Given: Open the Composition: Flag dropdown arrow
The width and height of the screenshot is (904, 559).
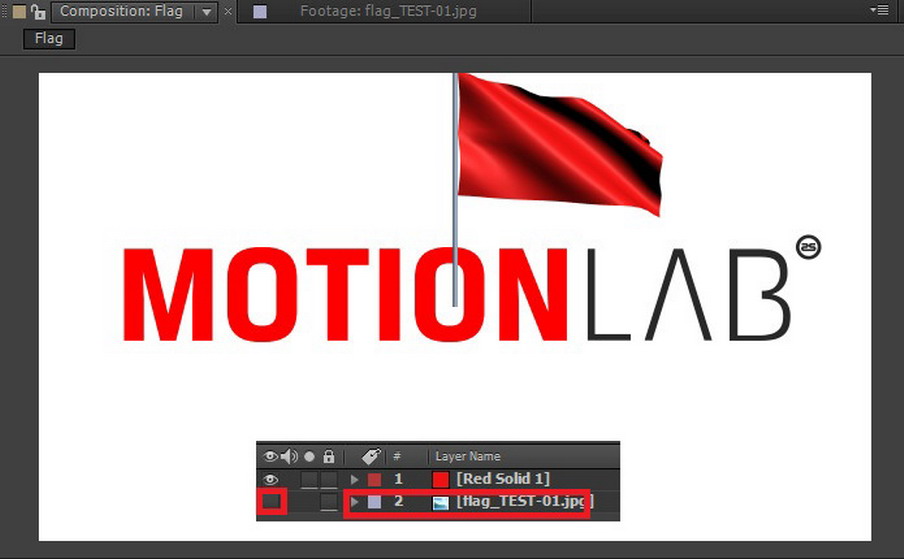Looking at the screenshot, I should click(206, 12).
